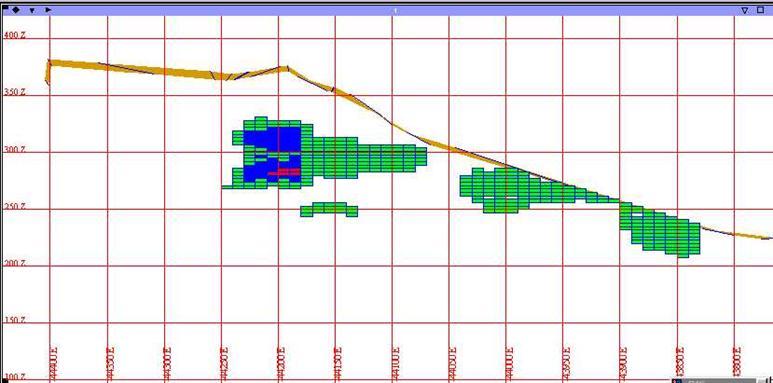The image size is (773, 383).
Task: Select the small isolated green block group near 250 Z
Action: point(329,209)
